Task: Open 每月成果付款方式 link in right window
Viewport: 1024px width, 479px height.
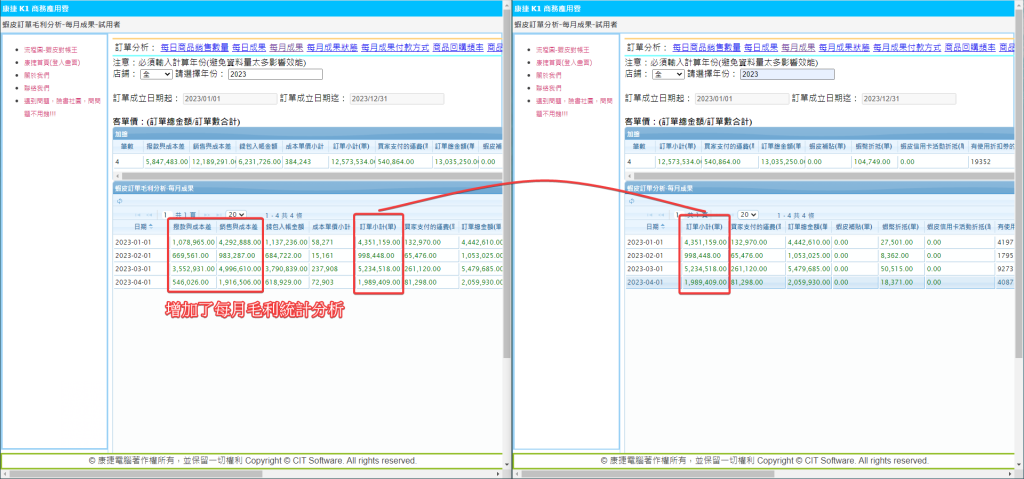Action: (x=908, y=46)
